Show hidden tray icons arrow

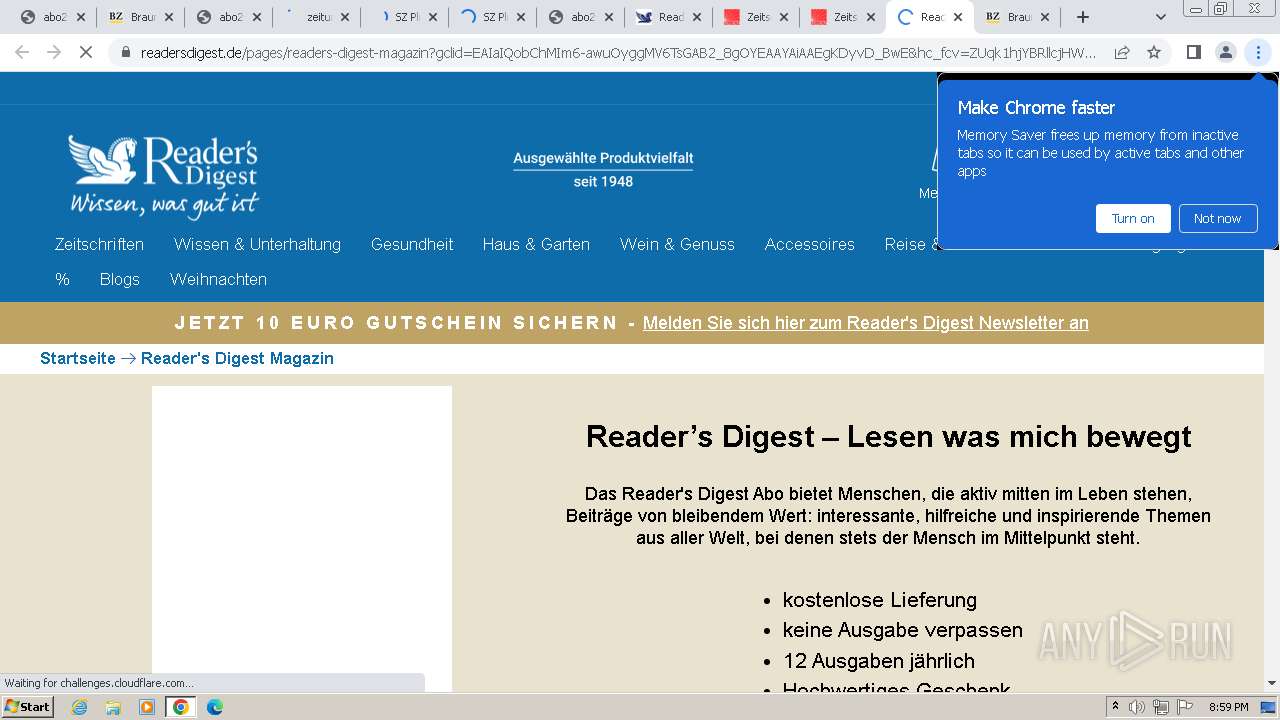pyautogui.click(x=1115, y=707)
